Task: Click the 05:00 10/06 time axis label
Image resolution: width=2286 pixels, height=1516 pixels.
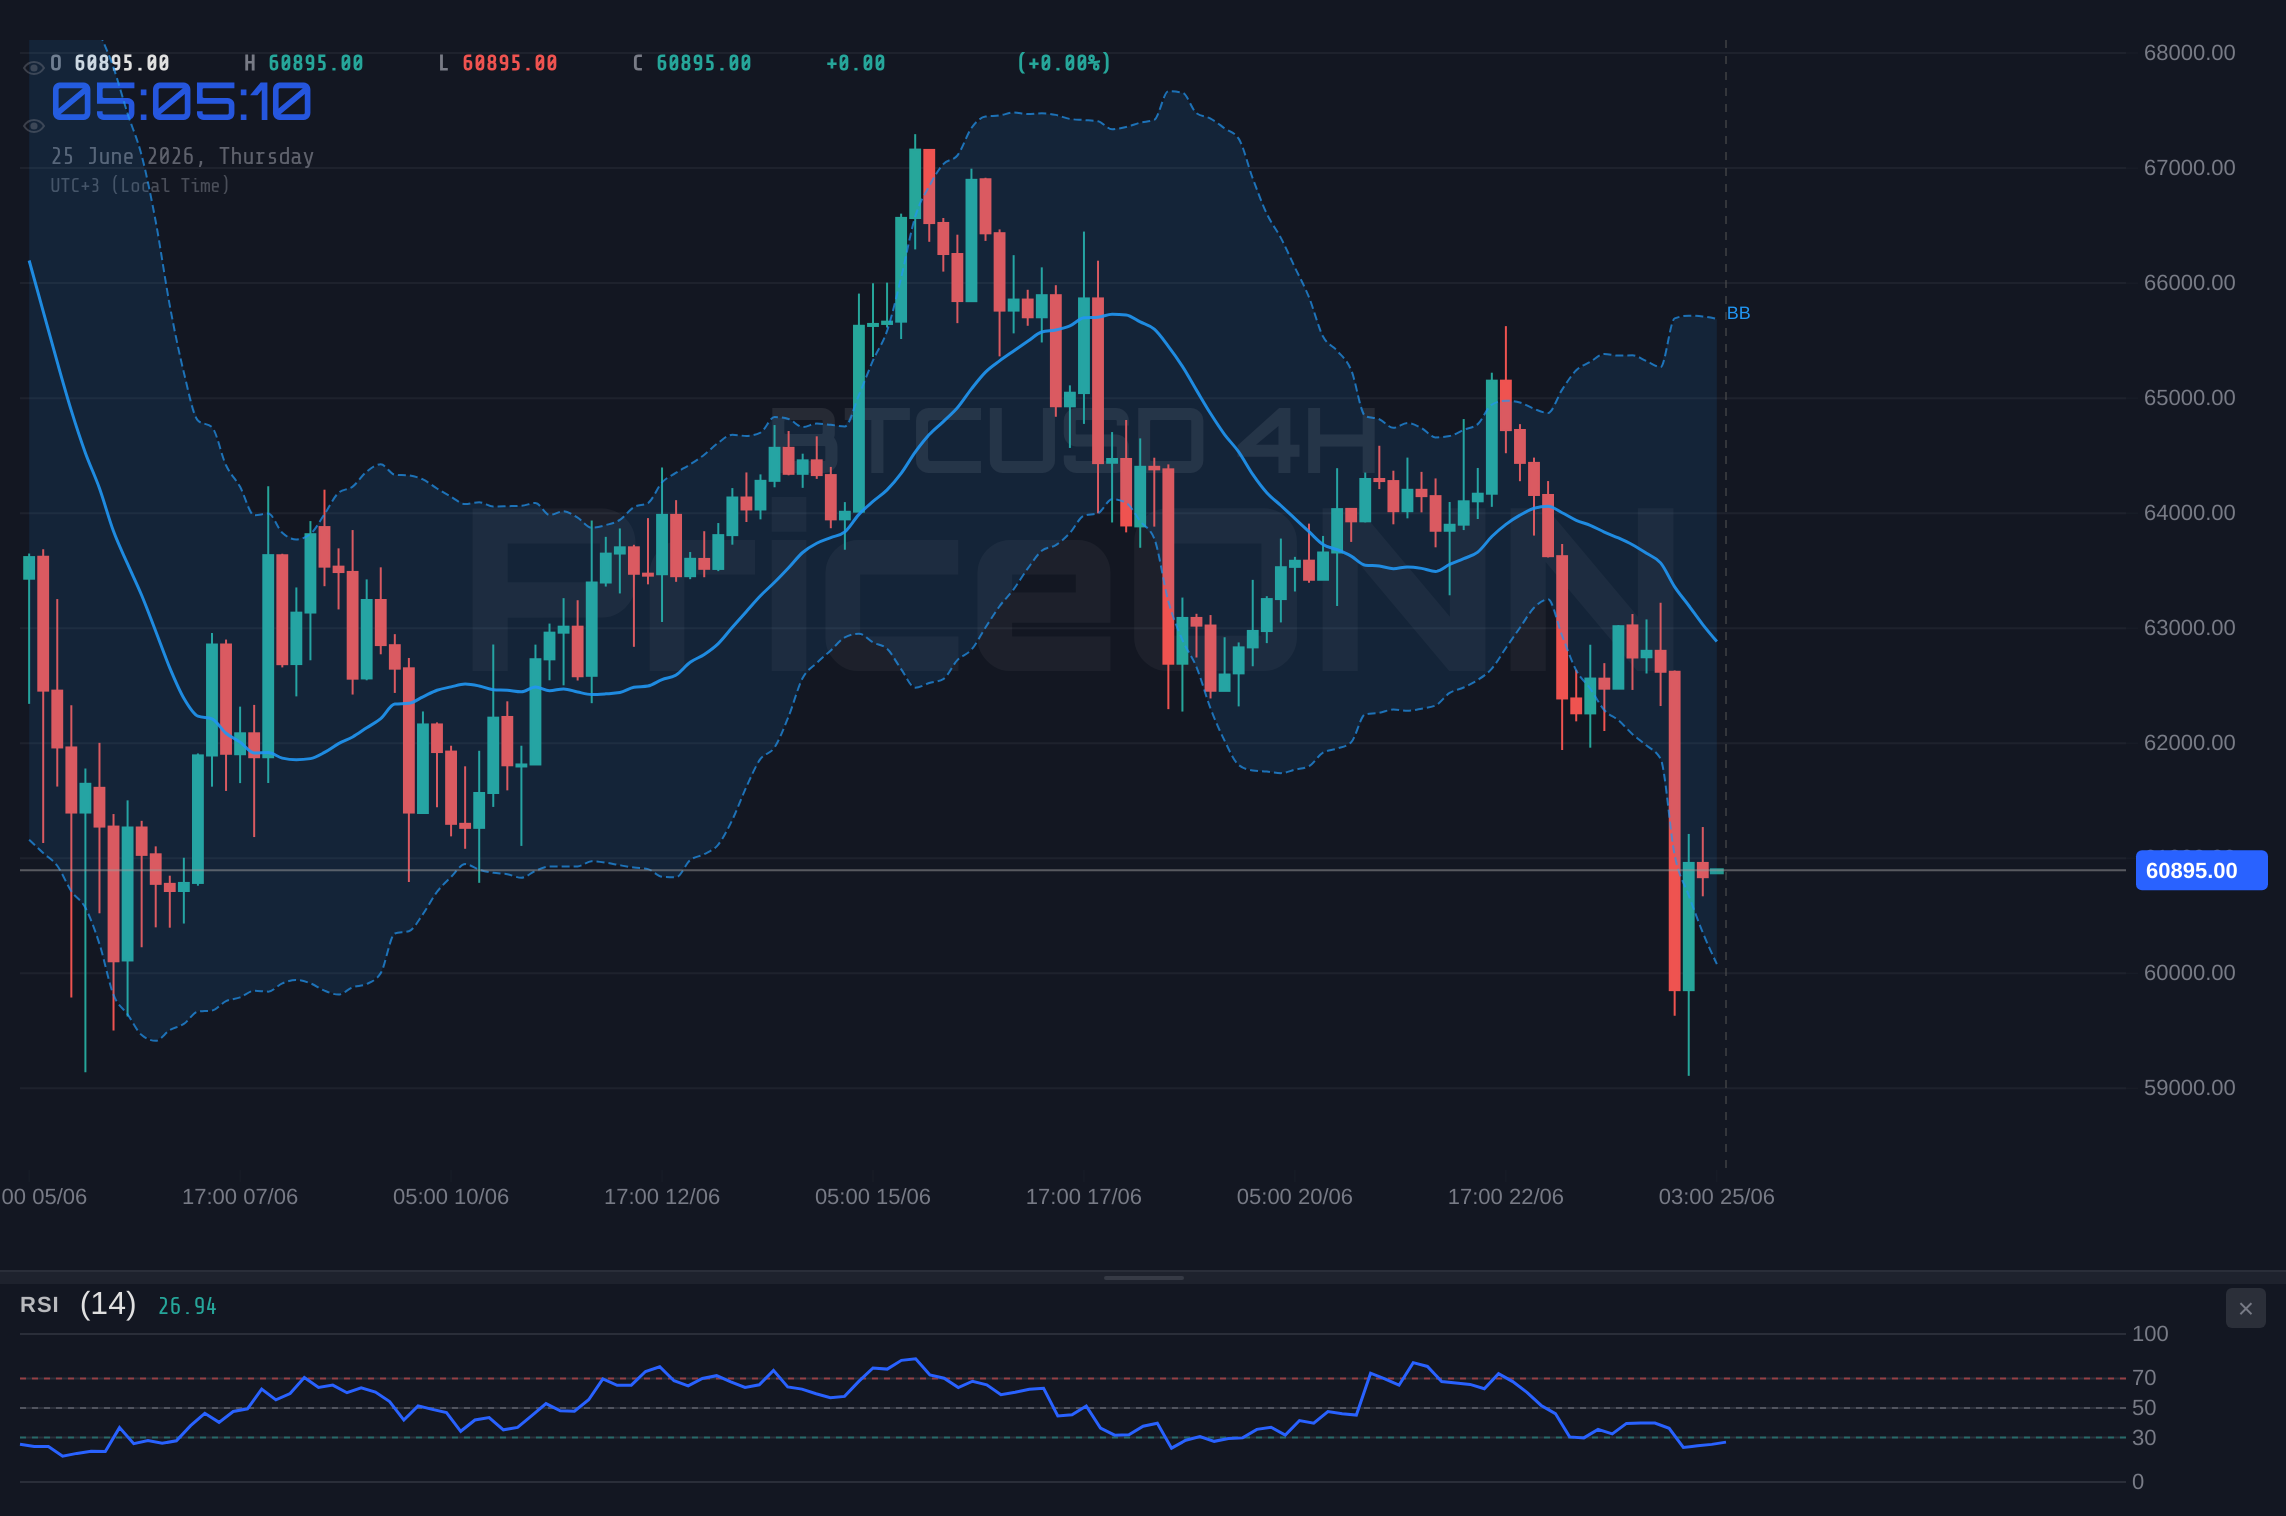Action: click(451, 1197)
